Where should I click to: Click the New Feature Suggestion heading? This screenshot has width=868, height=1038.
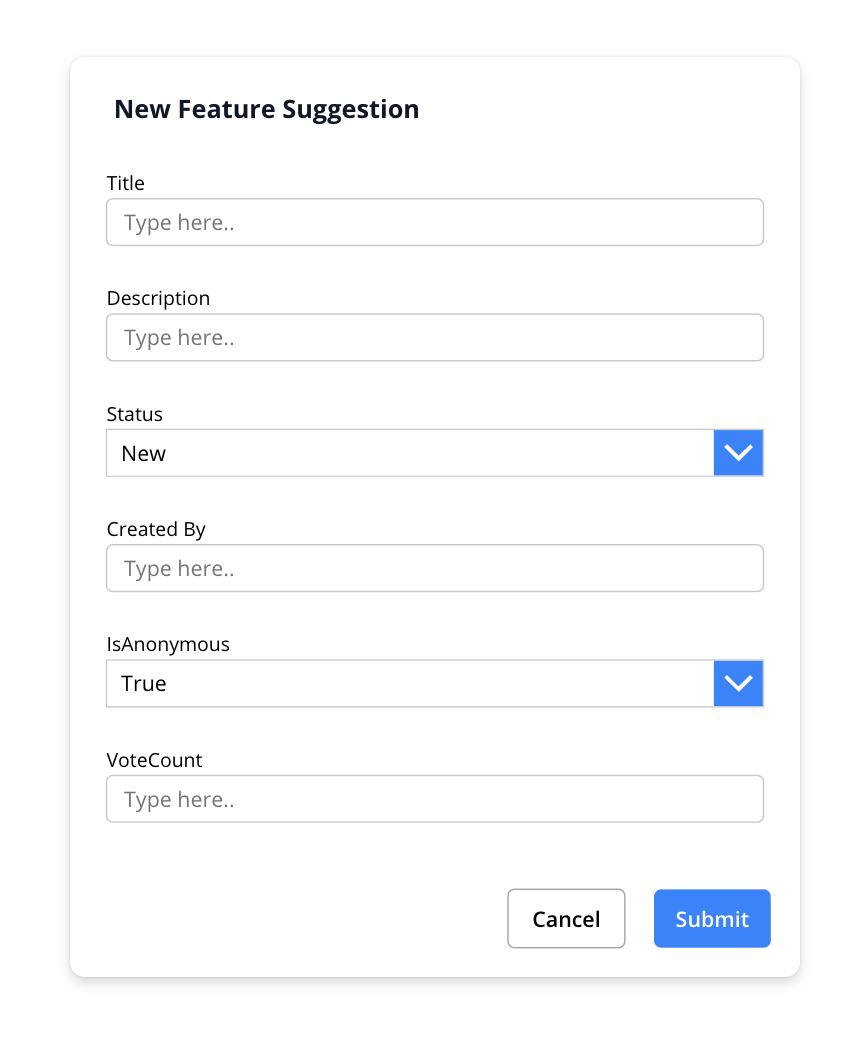click(x=267, y=109)
